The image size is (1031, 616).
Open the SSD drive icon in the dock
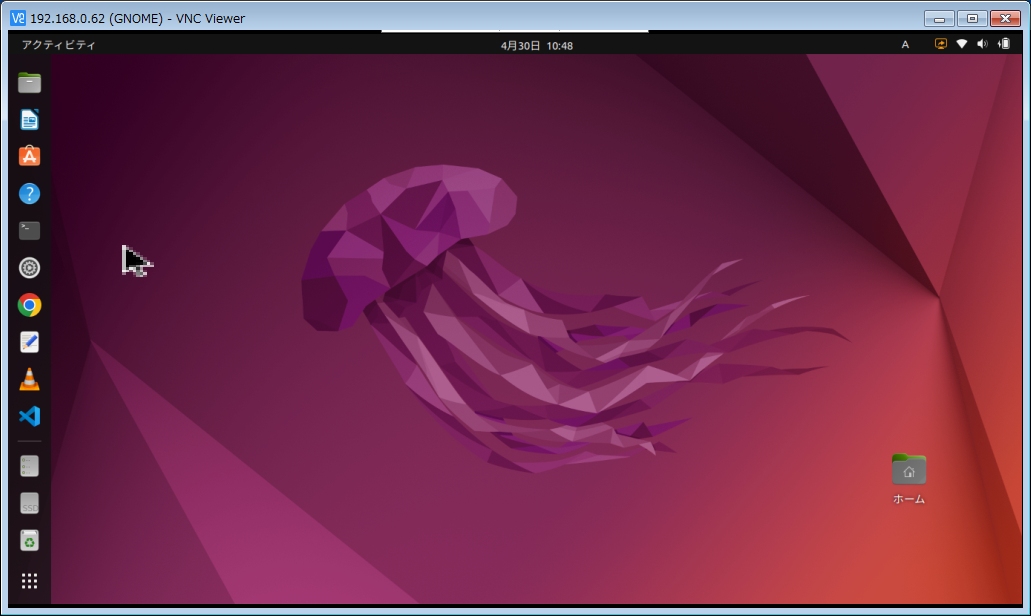30,504
